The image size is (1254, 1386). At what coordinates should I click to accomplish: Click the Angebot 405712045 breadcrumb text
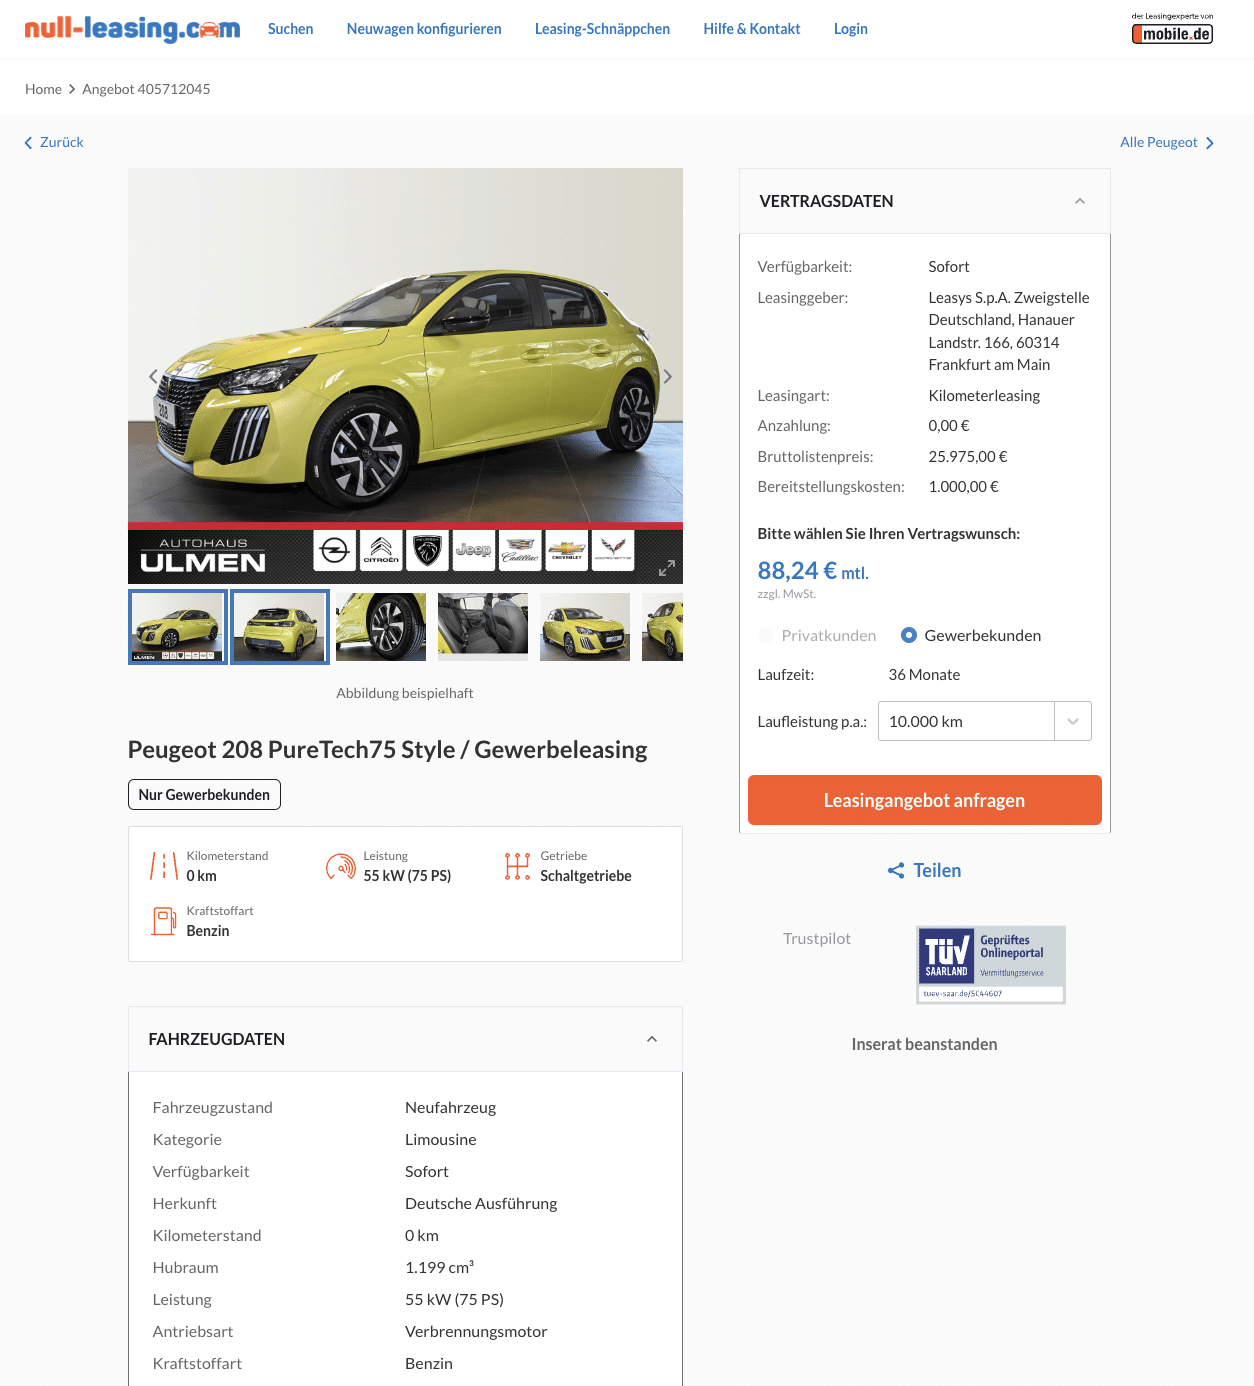click(x=146, y=89)
